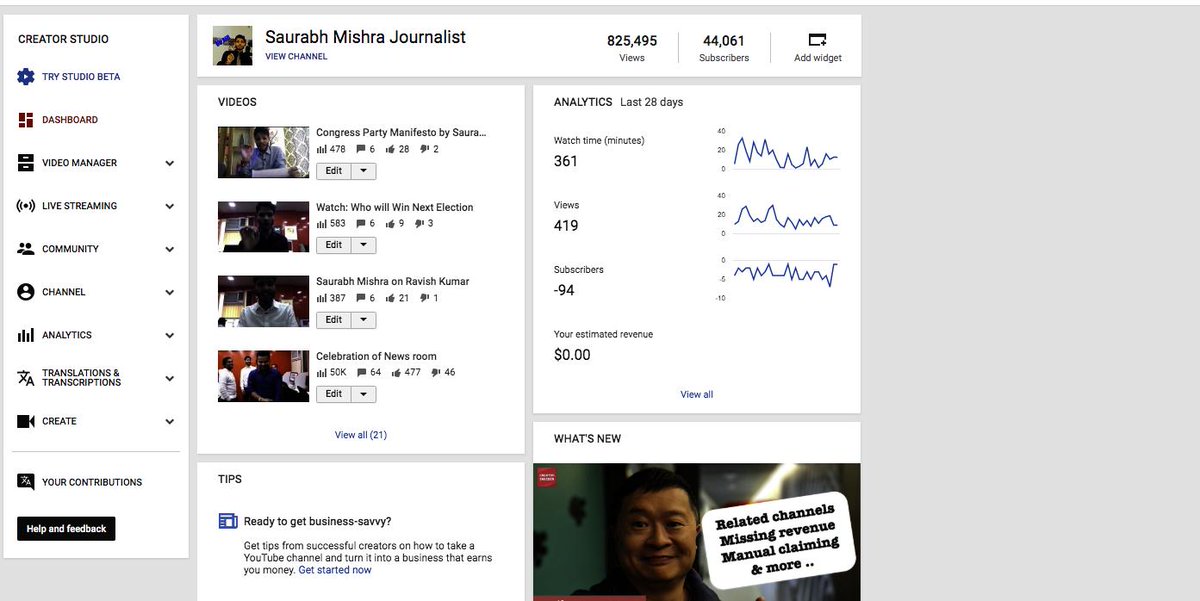Click the Community people icon
Screen dimensions: 1200x601
pos(26,249)
